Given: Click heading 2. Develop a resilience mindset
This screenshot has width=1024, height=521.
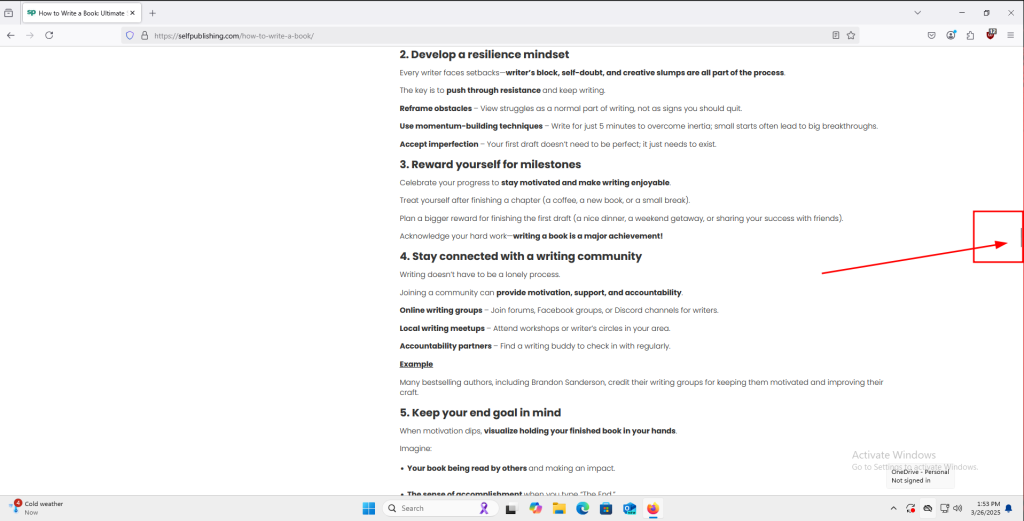Looking at the screenshot, I should point(484,54).
